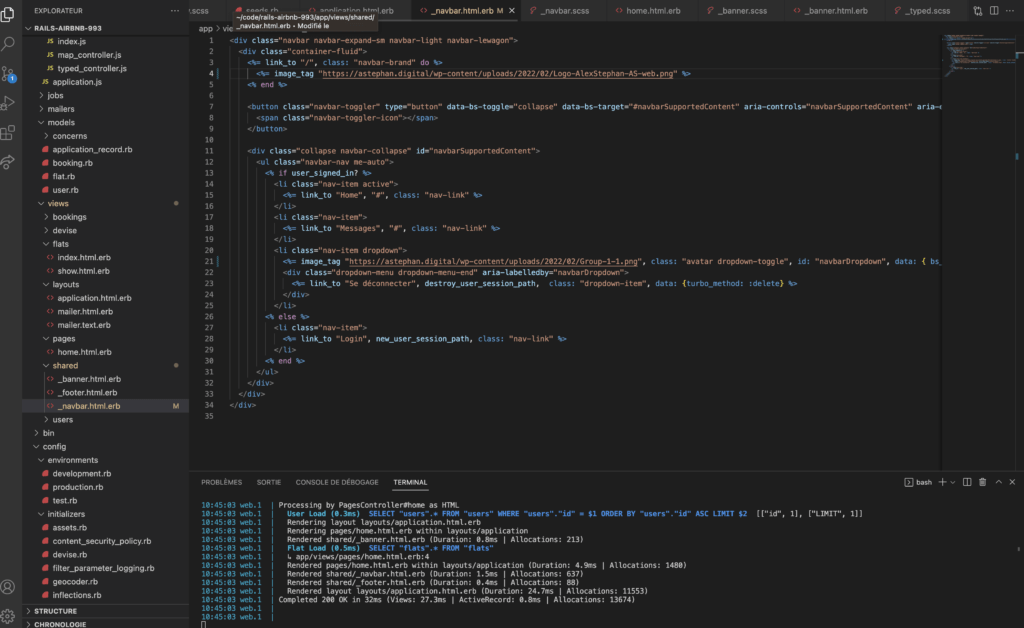Image resolution: width=1024 pixels, height=628 pixels.
Task: Open Explorer more actions ellipsis menu
Action: pos(176,10)
